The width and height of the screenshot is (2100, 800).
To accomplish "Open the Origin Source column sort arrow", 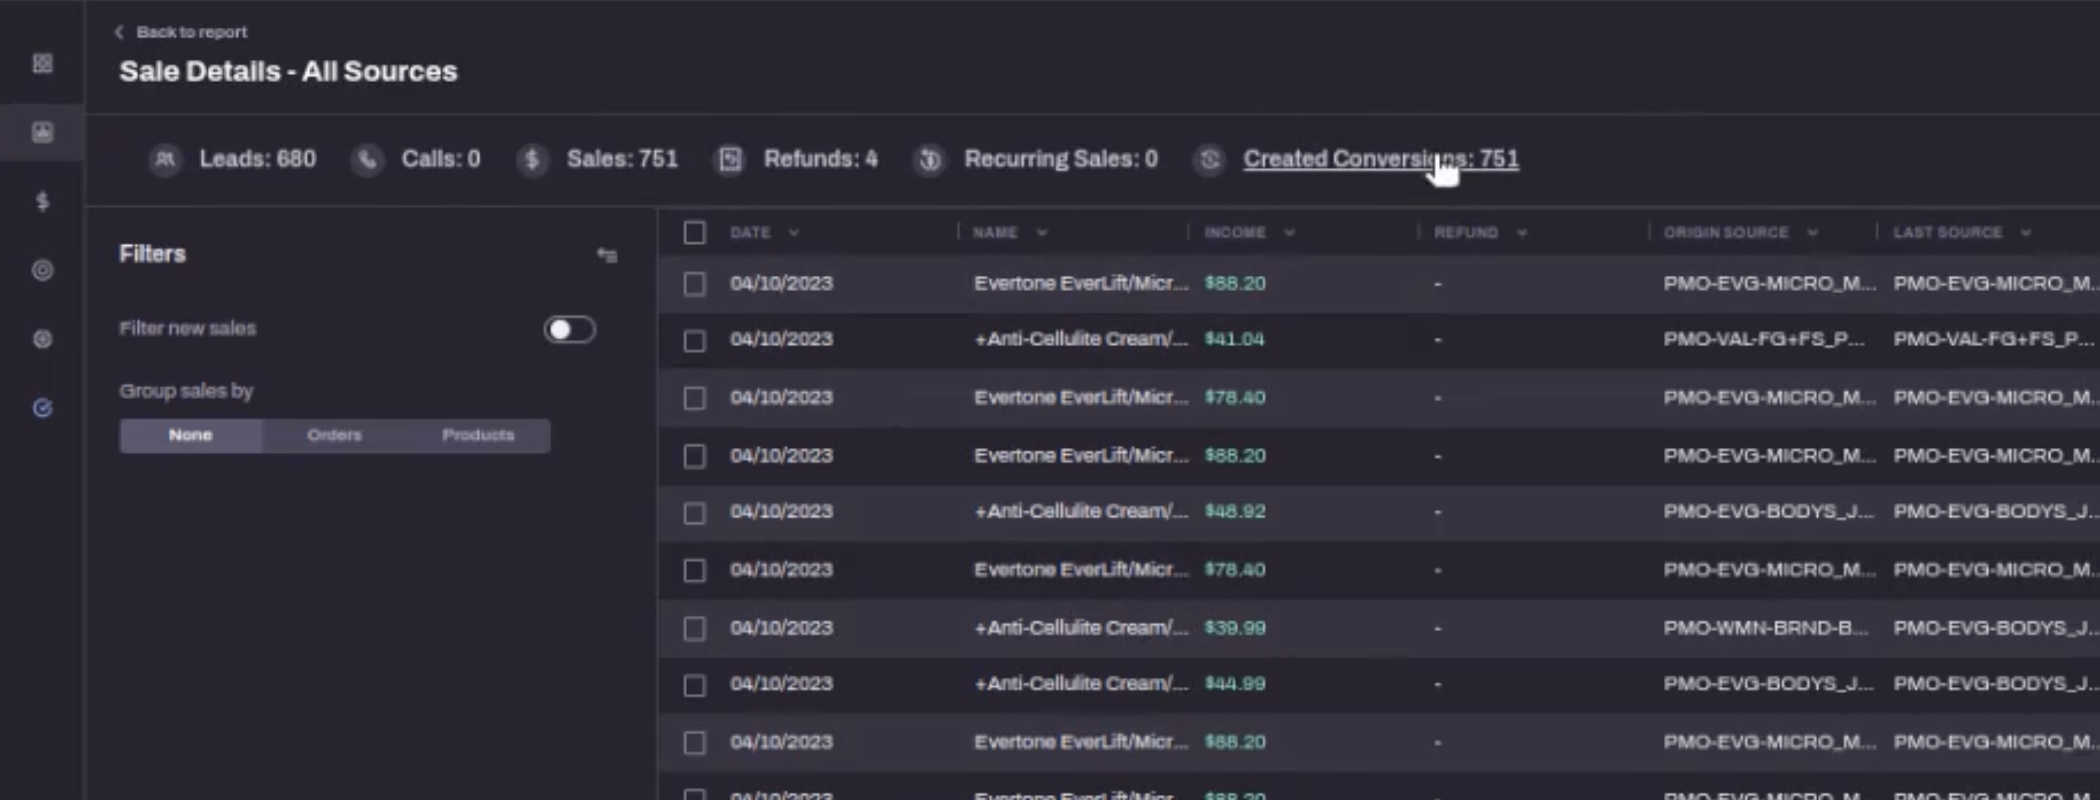I will coord(1813,233).
